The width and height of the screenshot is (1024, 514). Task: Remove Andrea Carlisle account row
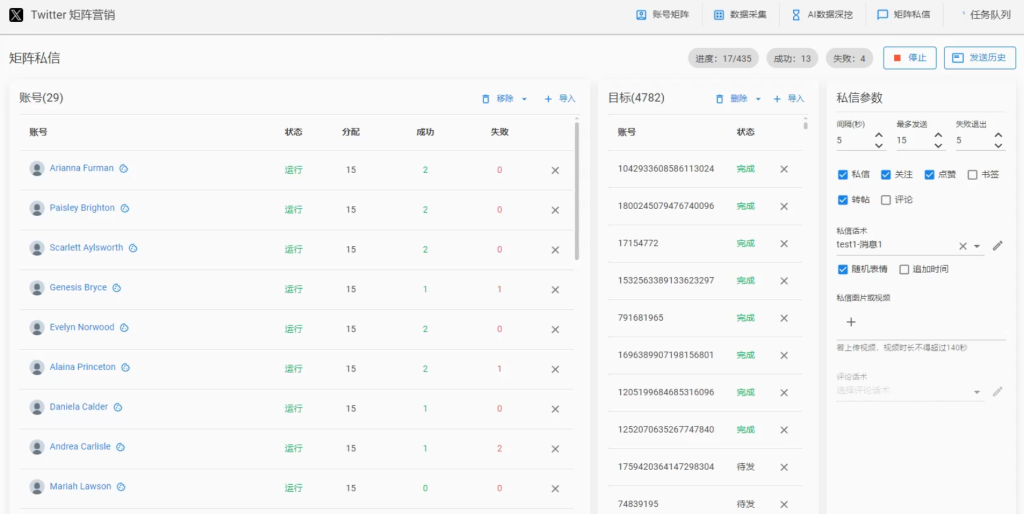click(555, 449)
